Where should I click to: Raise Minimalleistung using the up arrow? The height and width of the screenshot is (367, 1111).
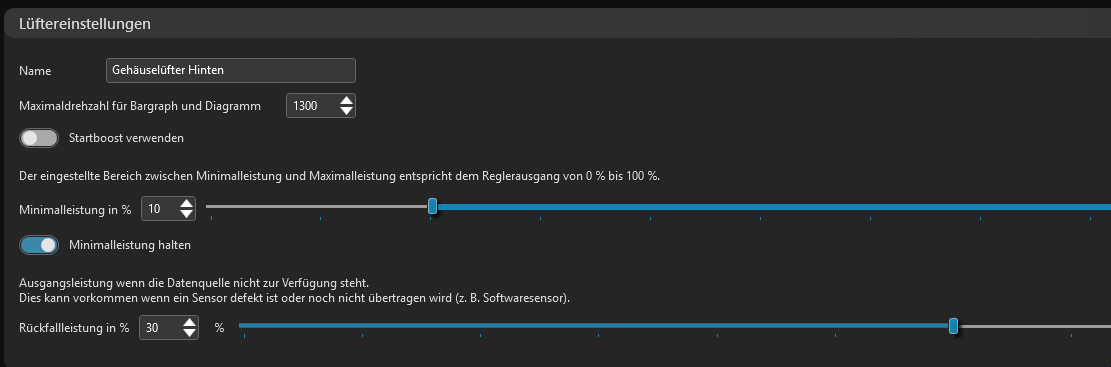186,203
